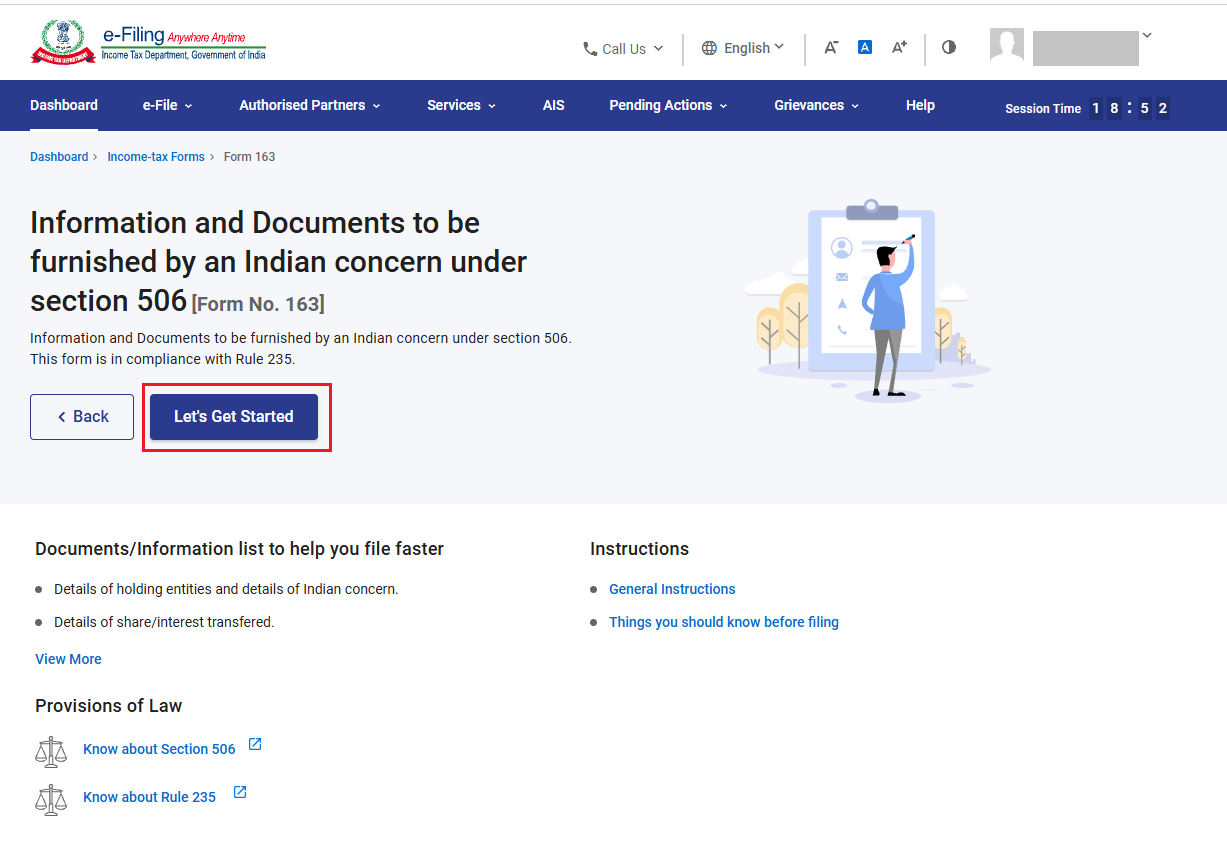1227x842 pixels.
Task: Click scales icon next to Section 506
Action: (51, 751)
